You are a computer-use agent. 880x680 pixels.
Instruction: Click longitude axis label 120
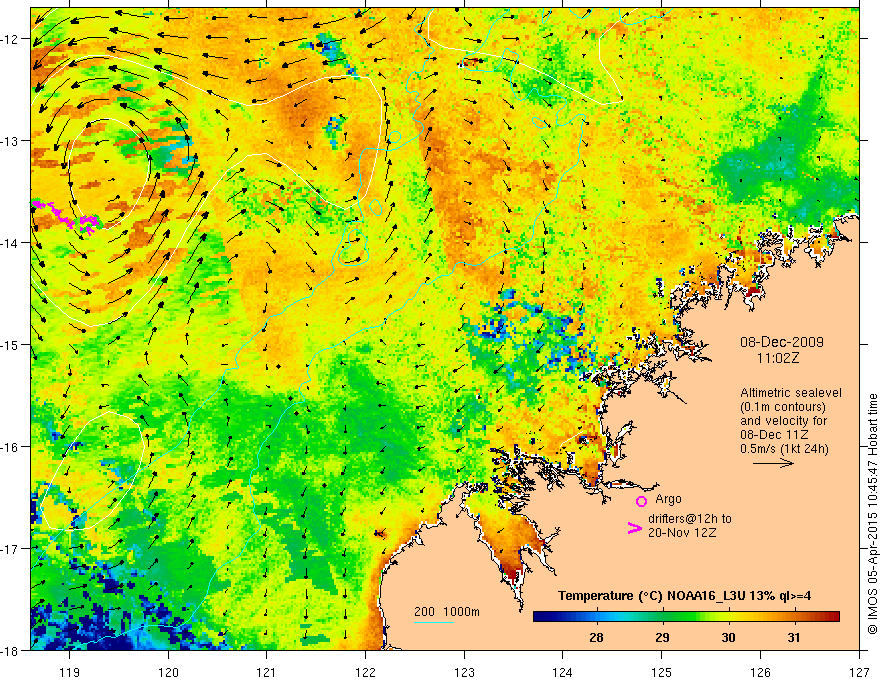[168, 672]
